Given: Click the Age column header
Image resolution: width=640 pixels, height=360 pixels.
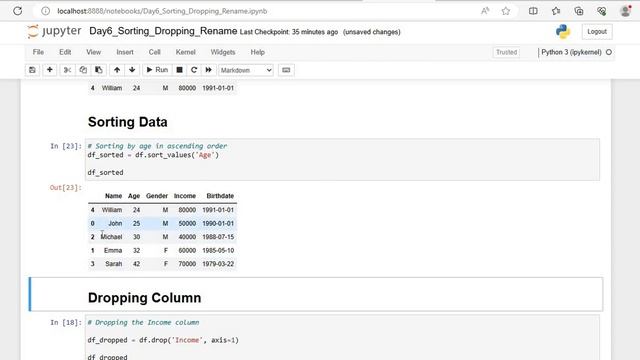Looking at the screenshot, I should pyautogui.click(x=134, y=196).
